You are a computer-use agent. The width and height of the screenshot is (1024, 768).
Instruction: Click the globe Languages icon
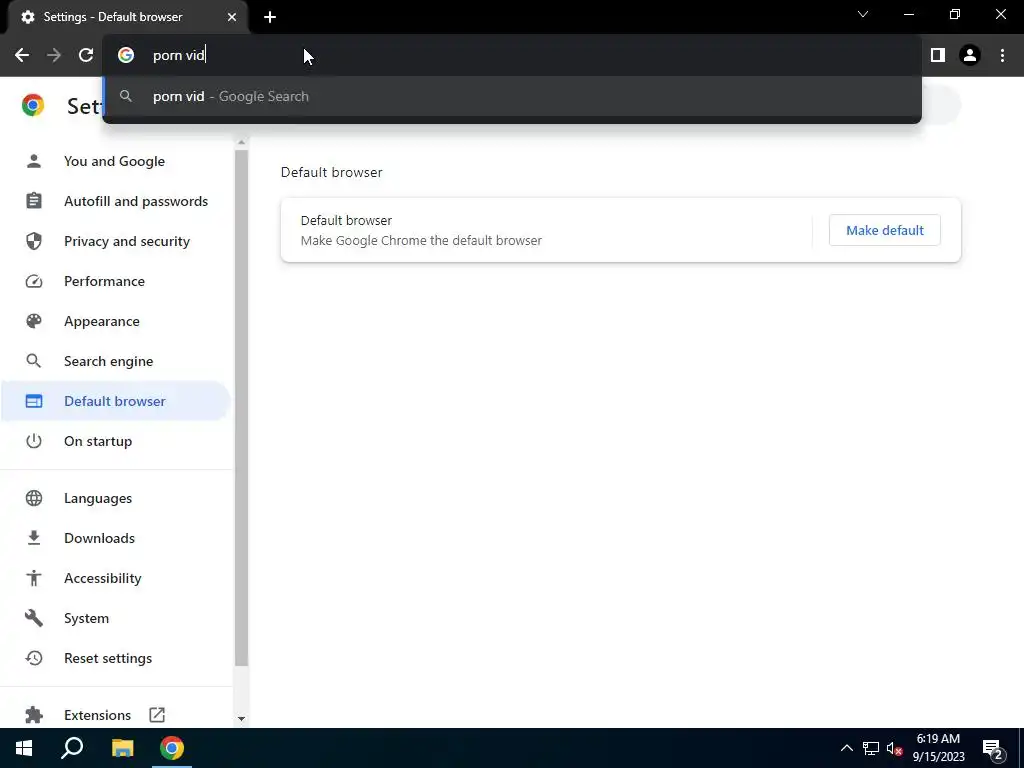(x=34, y=498)
